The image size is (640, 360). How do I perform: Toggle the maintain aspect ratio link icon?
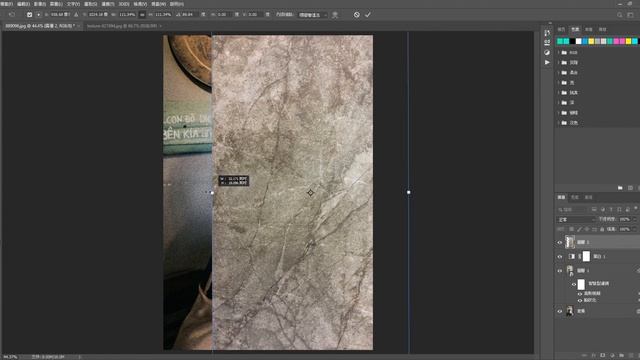point(142,15)
